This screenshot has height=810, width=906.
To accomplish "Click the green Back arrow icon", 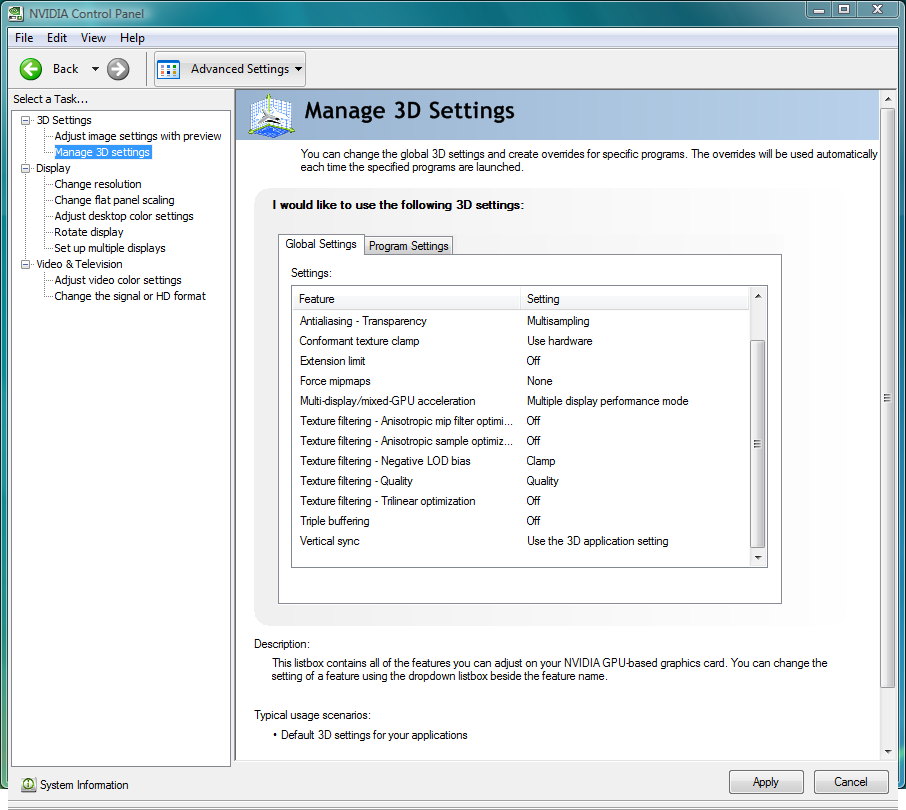I will (31, 69).
